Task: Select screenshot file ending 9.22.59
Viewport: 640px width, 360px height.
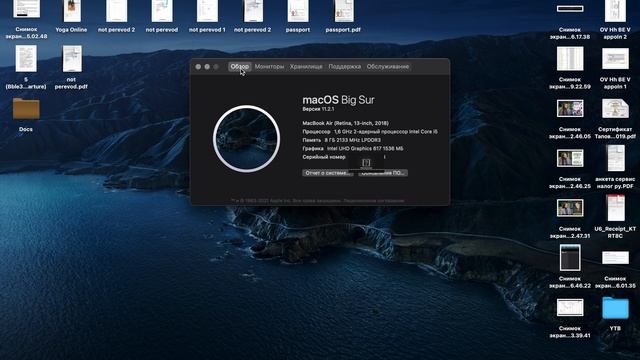Action: coord(570,59)
